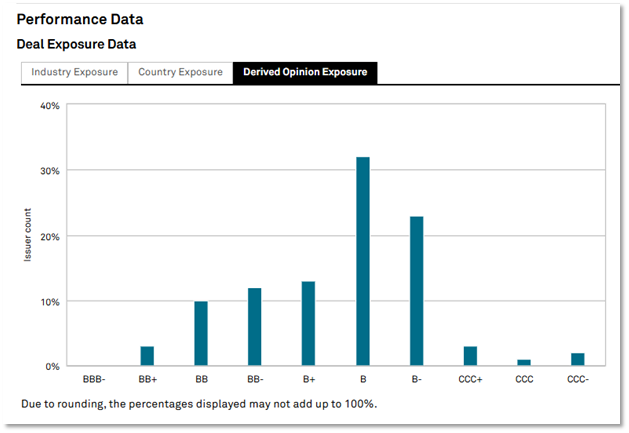Click the 20% y-axis tick label
Viewport: 629px width, 433px height.
[49, 236]
